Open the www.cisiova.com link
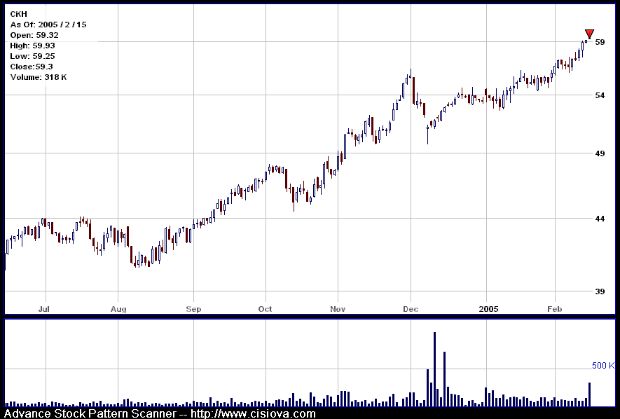The image size is (620, 419). click(253, 414)
